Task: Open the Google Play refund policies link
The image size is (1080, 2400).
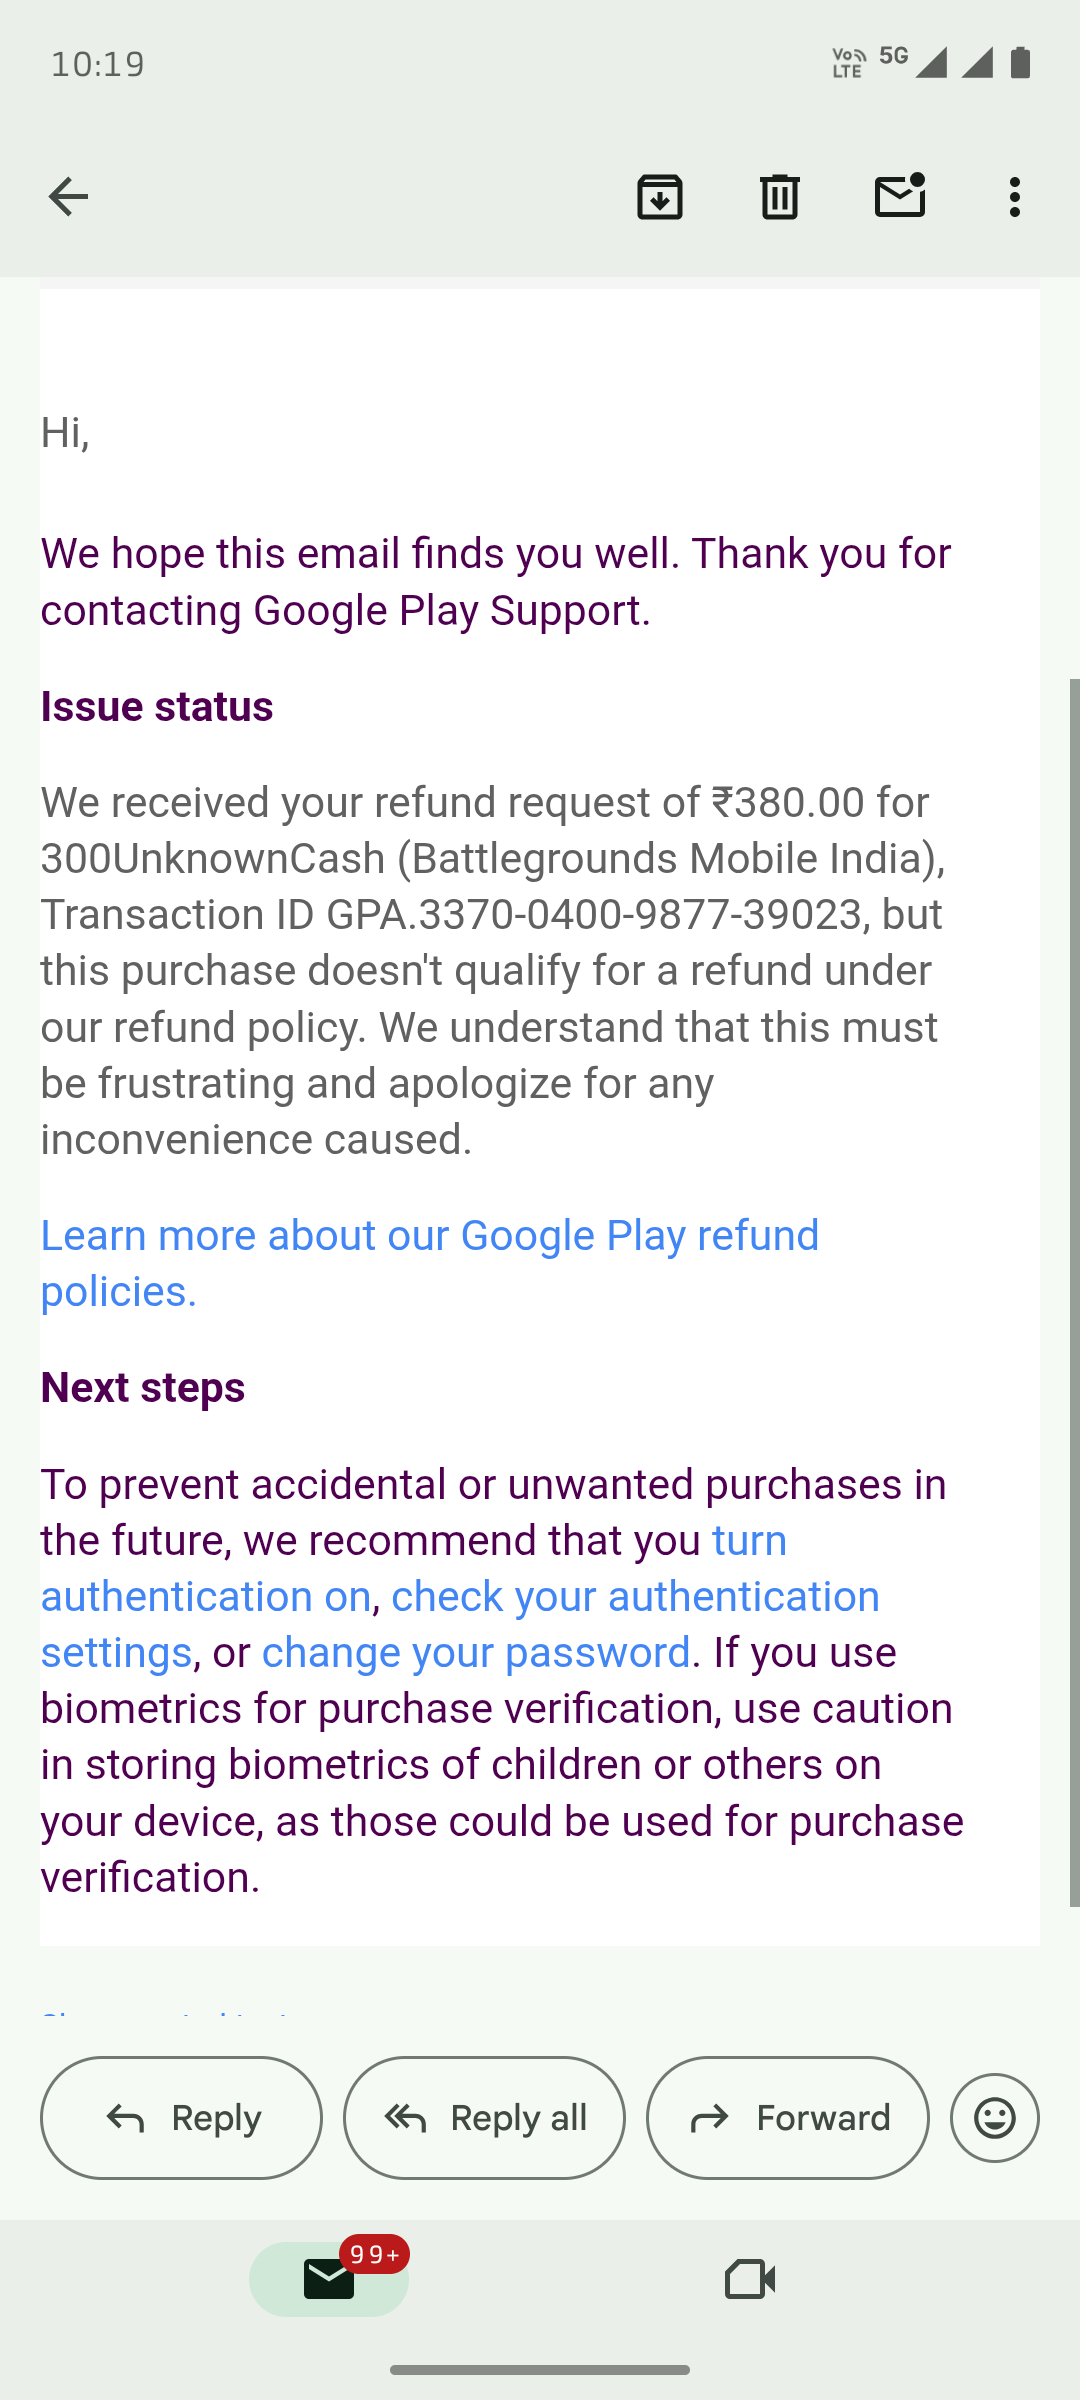Action: pyautogui.click(x=430, y=1264)
